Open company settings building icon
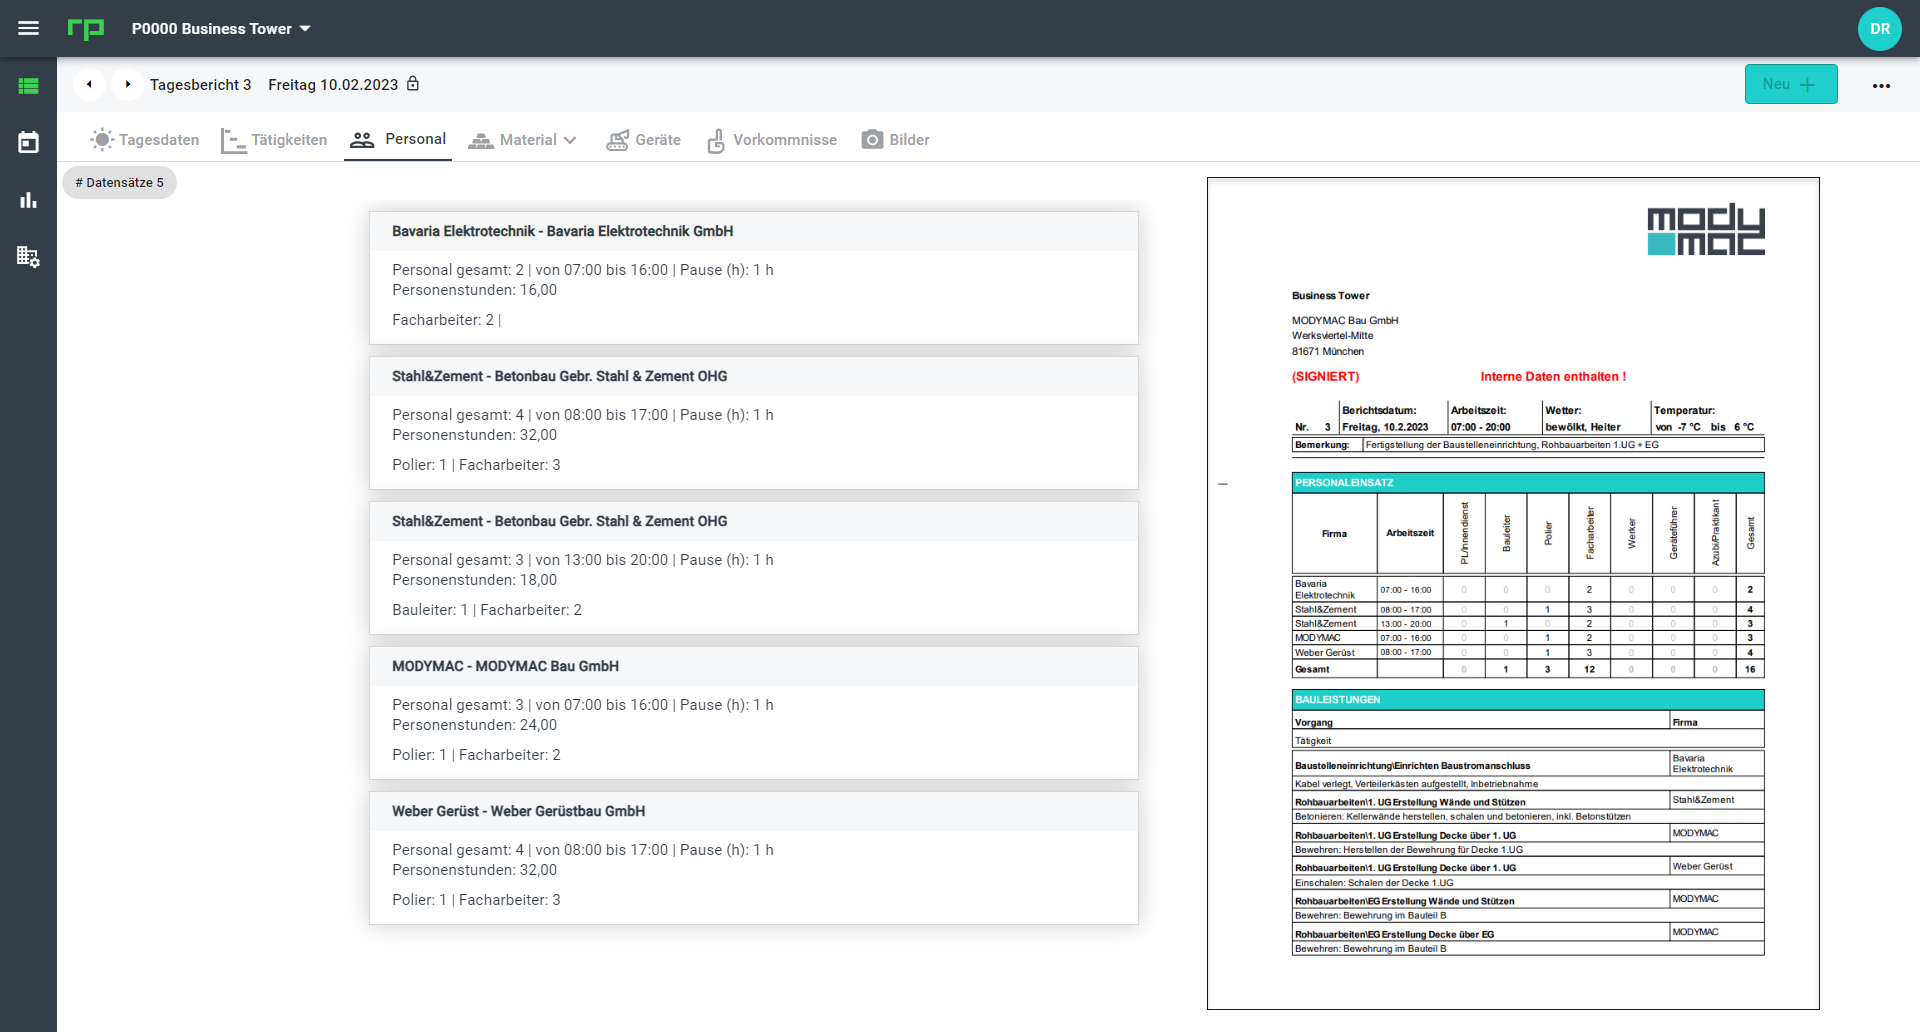1920x1032 pixels. 28,257
